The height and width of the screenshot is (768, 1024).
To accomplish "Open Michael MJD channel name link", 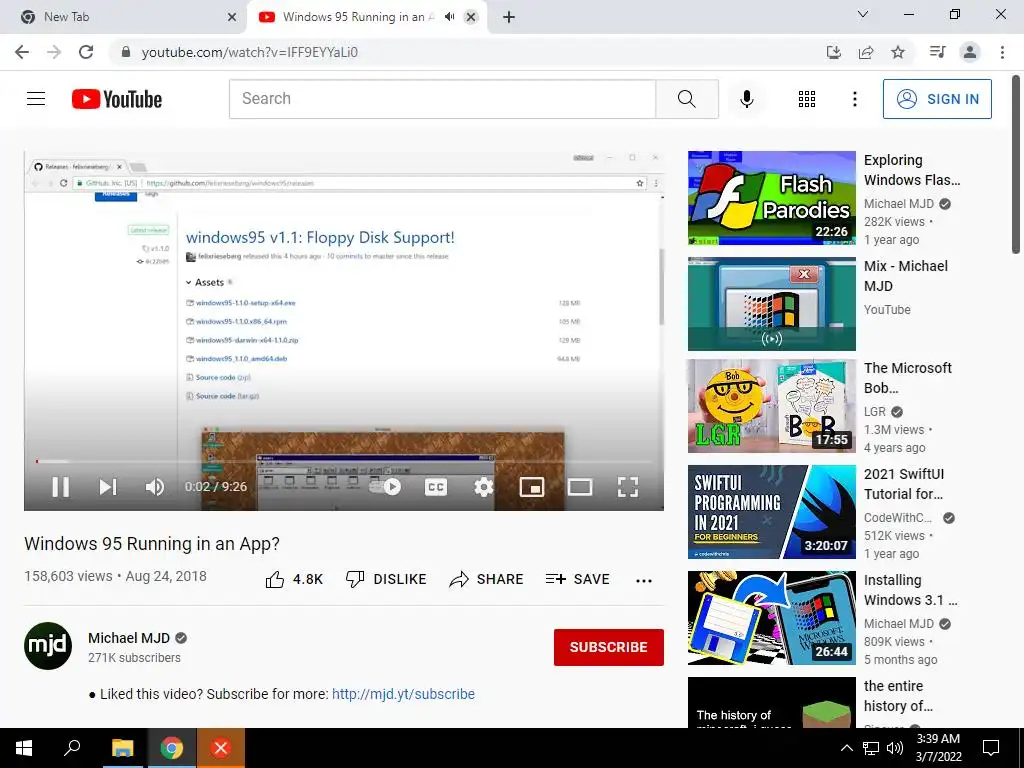I will (129, 638).
